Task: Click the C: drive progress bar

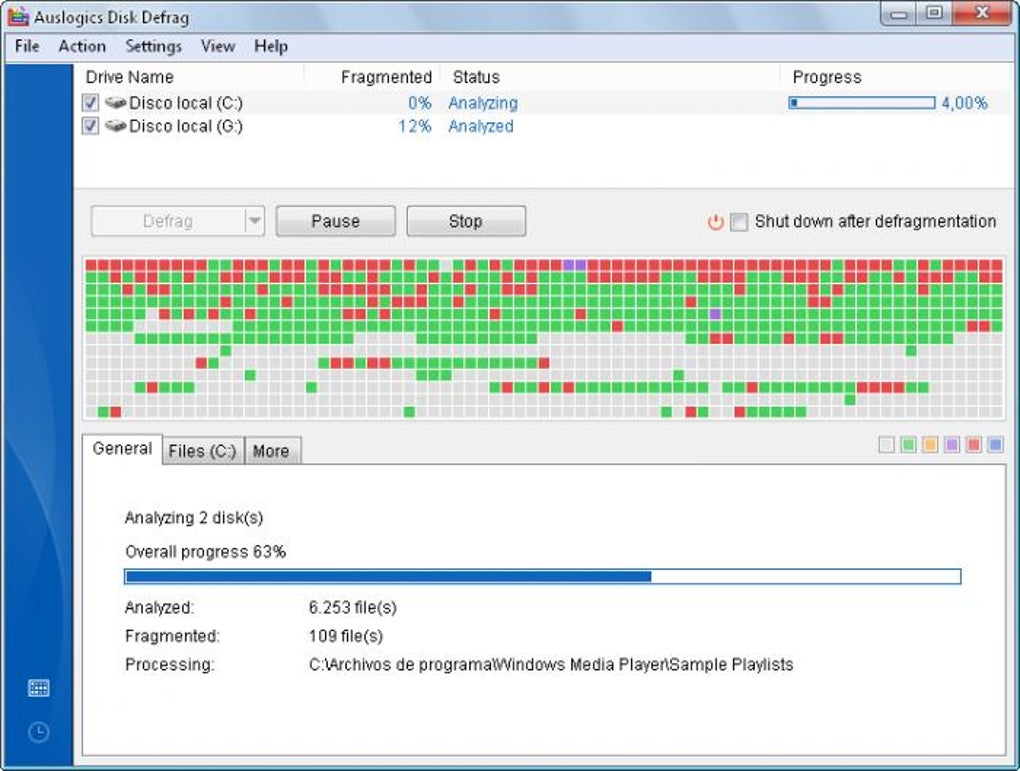Action: click(x=862, y=103)
